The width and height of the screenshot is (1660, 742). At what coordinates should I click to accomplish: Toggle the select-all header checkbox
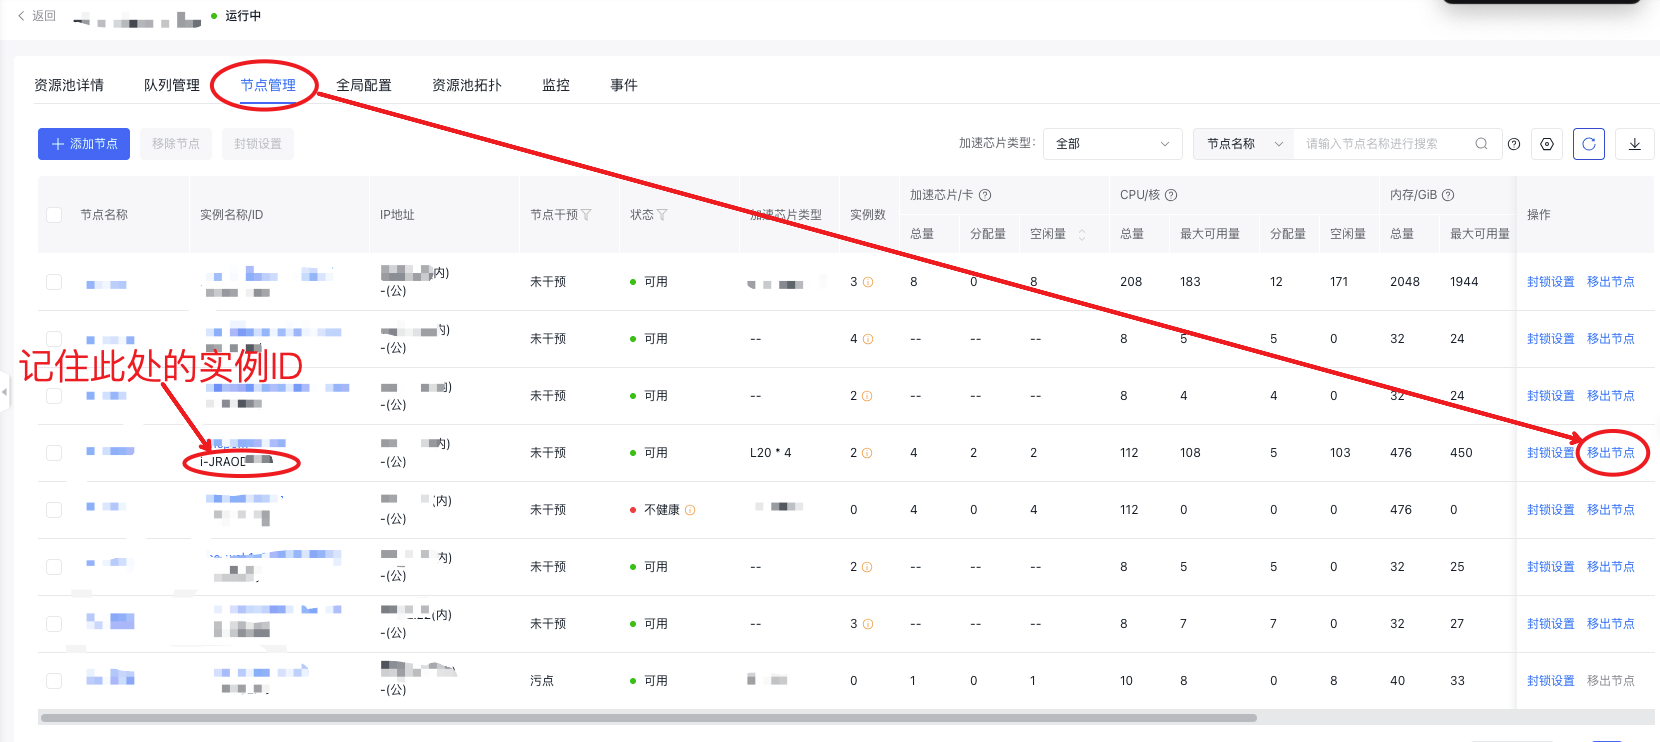54,215
